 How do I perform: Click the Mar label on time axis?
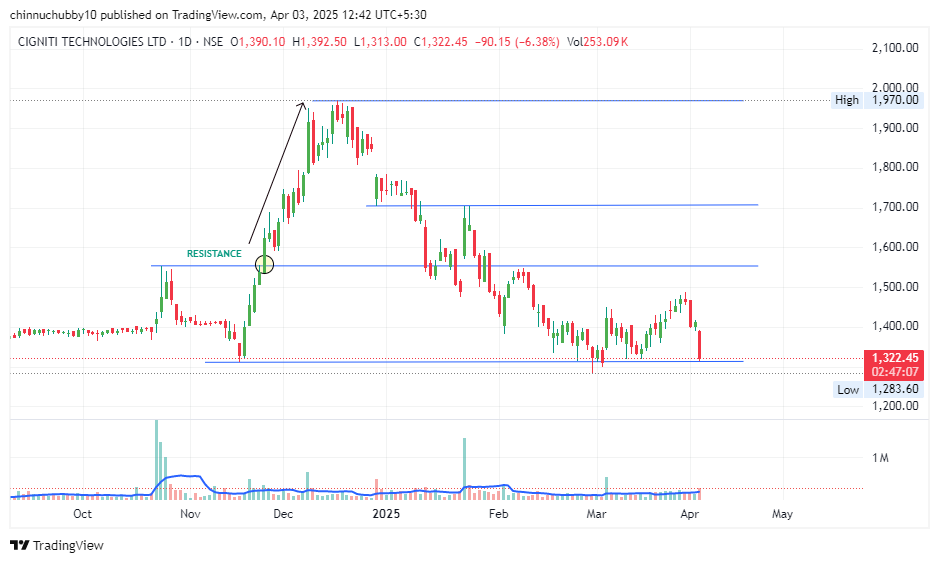coord(596,514)
